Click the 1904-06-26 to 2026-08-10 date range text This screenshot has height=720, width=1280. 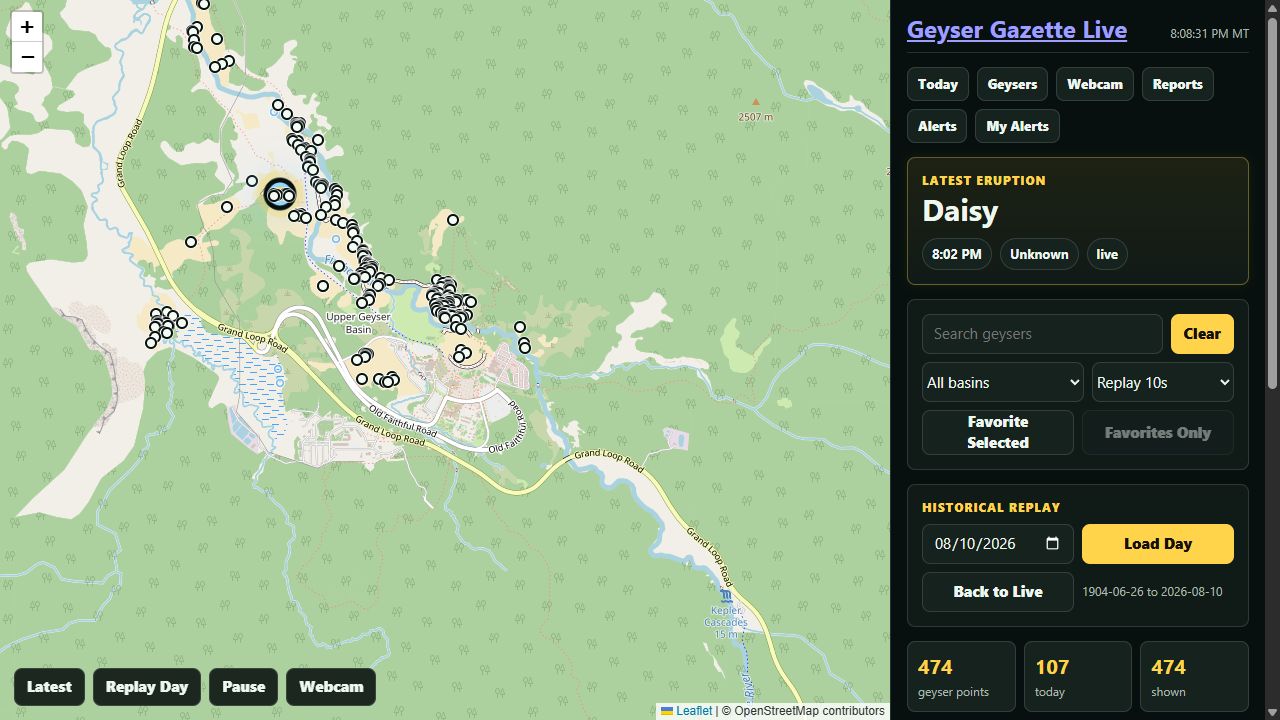coord(1152,592)
